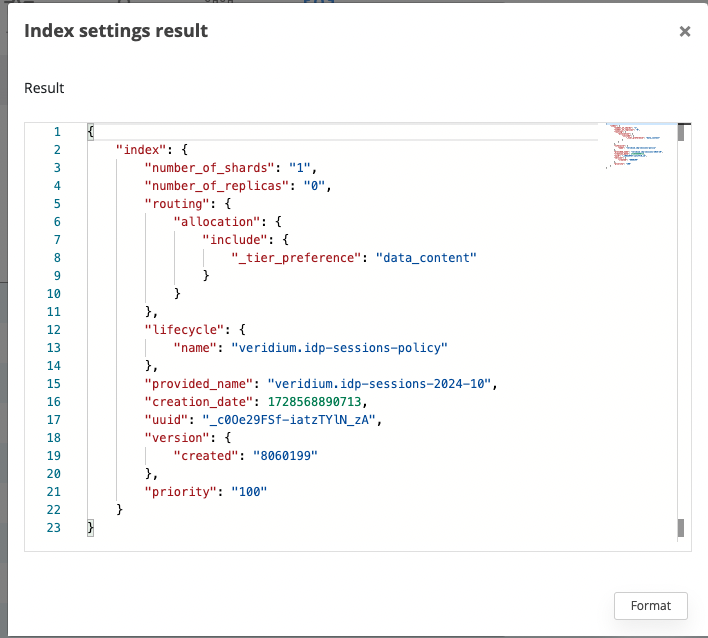Close the Index settings result dialog
The width and height of the screenshot is (708, 638).
pyautogui.click(x=685, y=31)
